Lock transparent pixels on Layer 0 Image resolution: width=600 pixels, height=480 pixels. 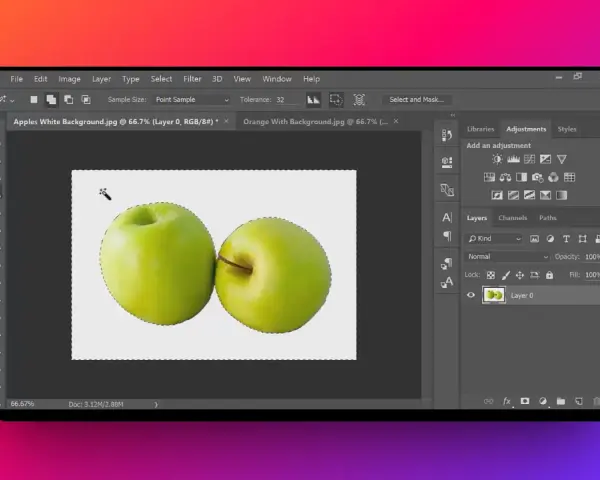[x=491, y=275]
